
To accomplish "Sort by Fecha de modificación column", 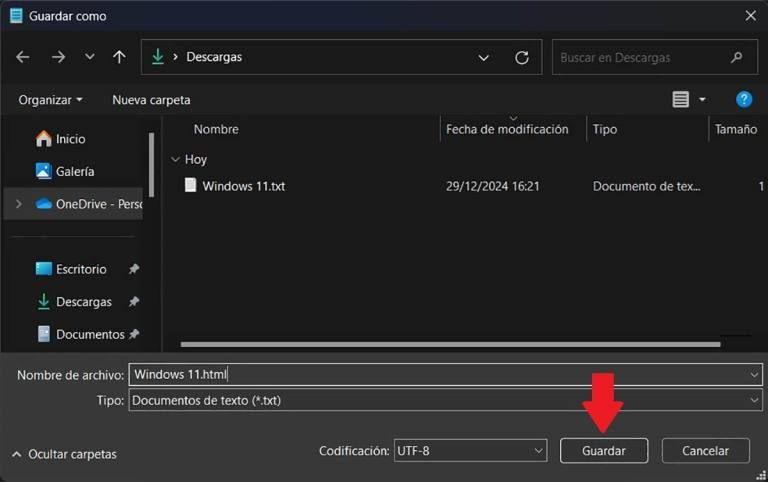I will coord(507,129).
